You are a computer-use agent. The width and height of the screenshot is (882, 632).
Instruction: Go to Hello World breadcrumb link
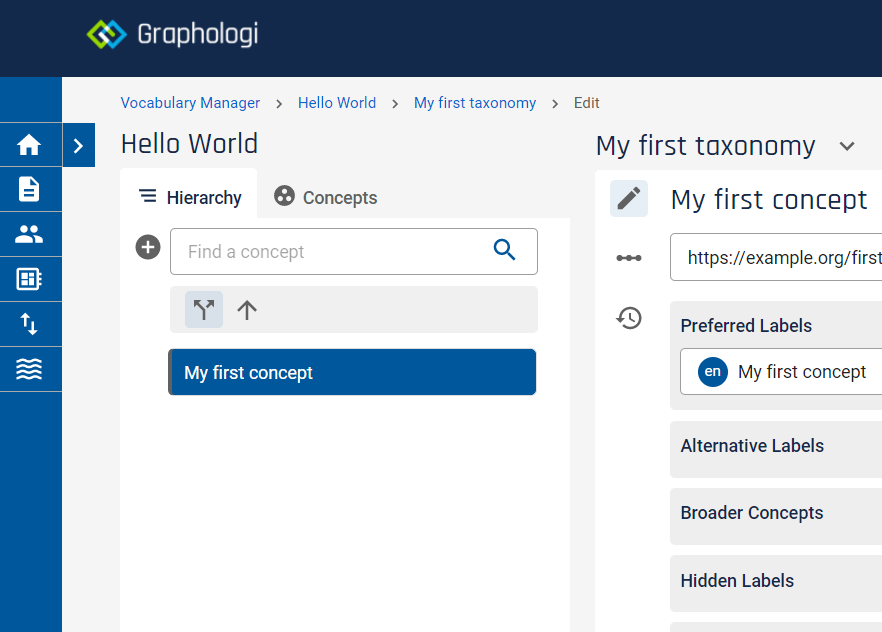[337, 103]
